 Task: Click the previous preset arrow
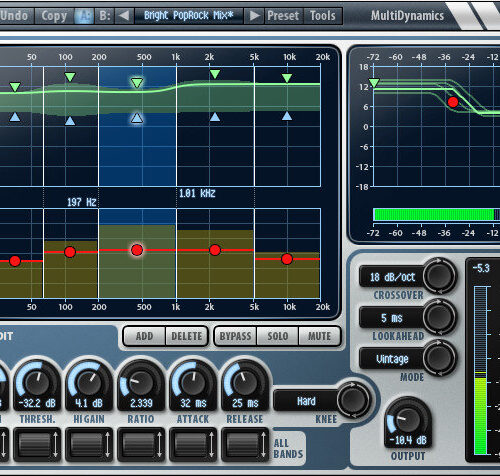click(124, 16)
